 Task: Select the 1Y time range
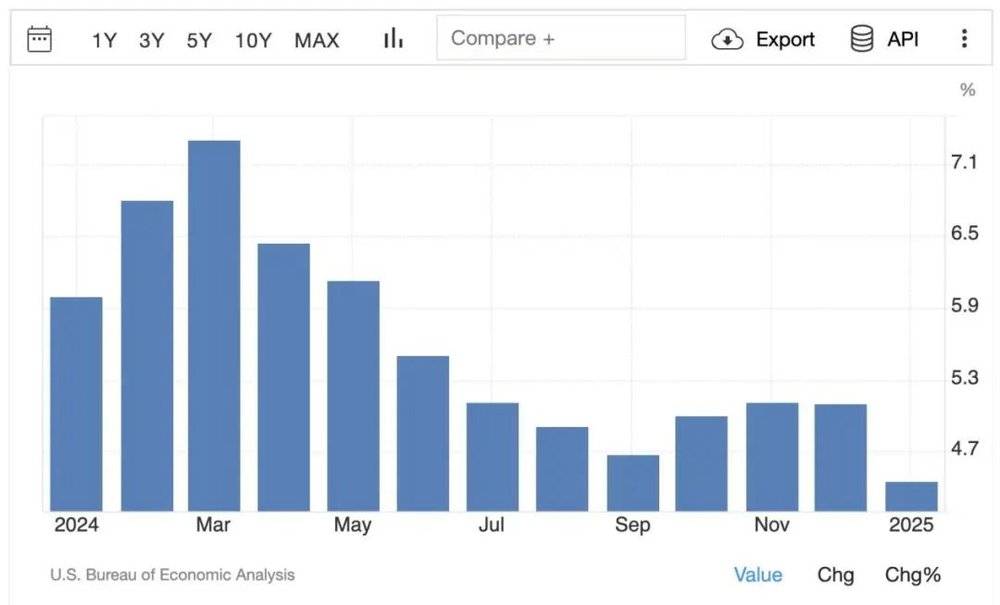[x=104, y=40]
